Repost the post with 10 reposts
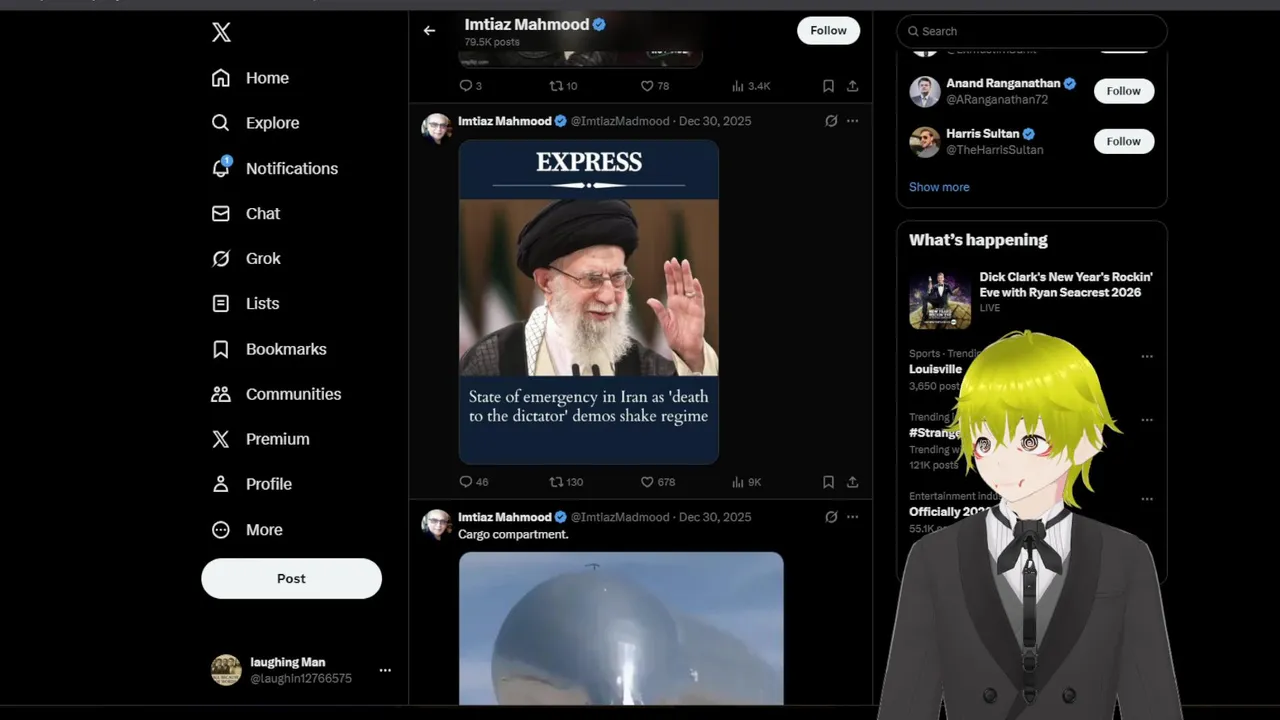 pyautogui.click(x=563, y=86)
